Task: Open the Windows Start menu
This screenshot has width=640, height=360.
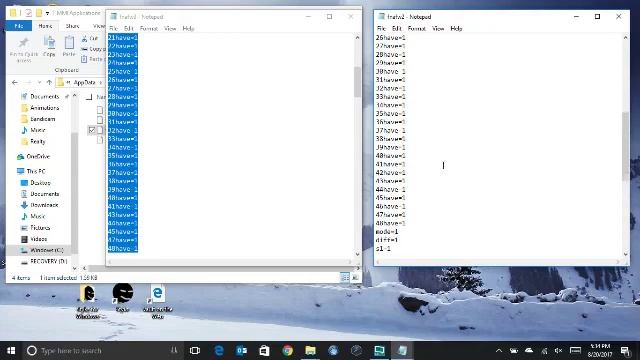Action: point(11,351)
